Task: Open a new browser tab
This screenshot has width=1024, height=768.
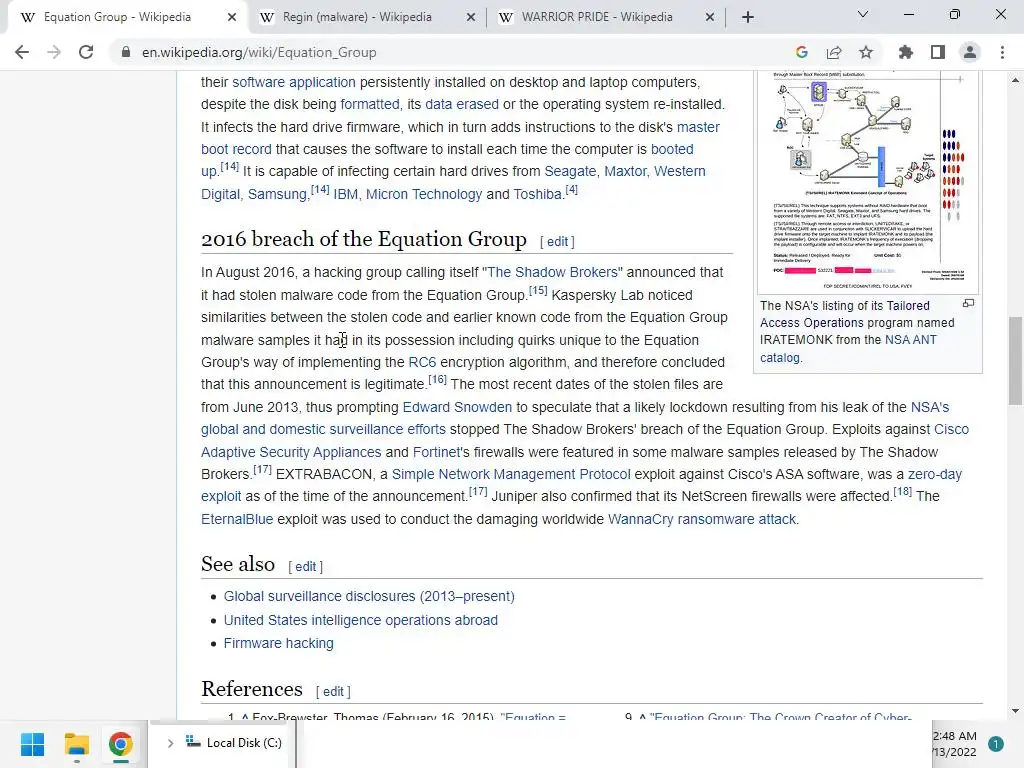Action: pos(748,17)
